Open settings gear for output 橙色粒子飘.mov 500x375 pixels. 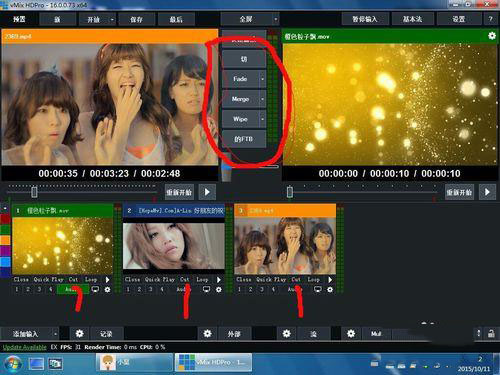tap(492, 36)
